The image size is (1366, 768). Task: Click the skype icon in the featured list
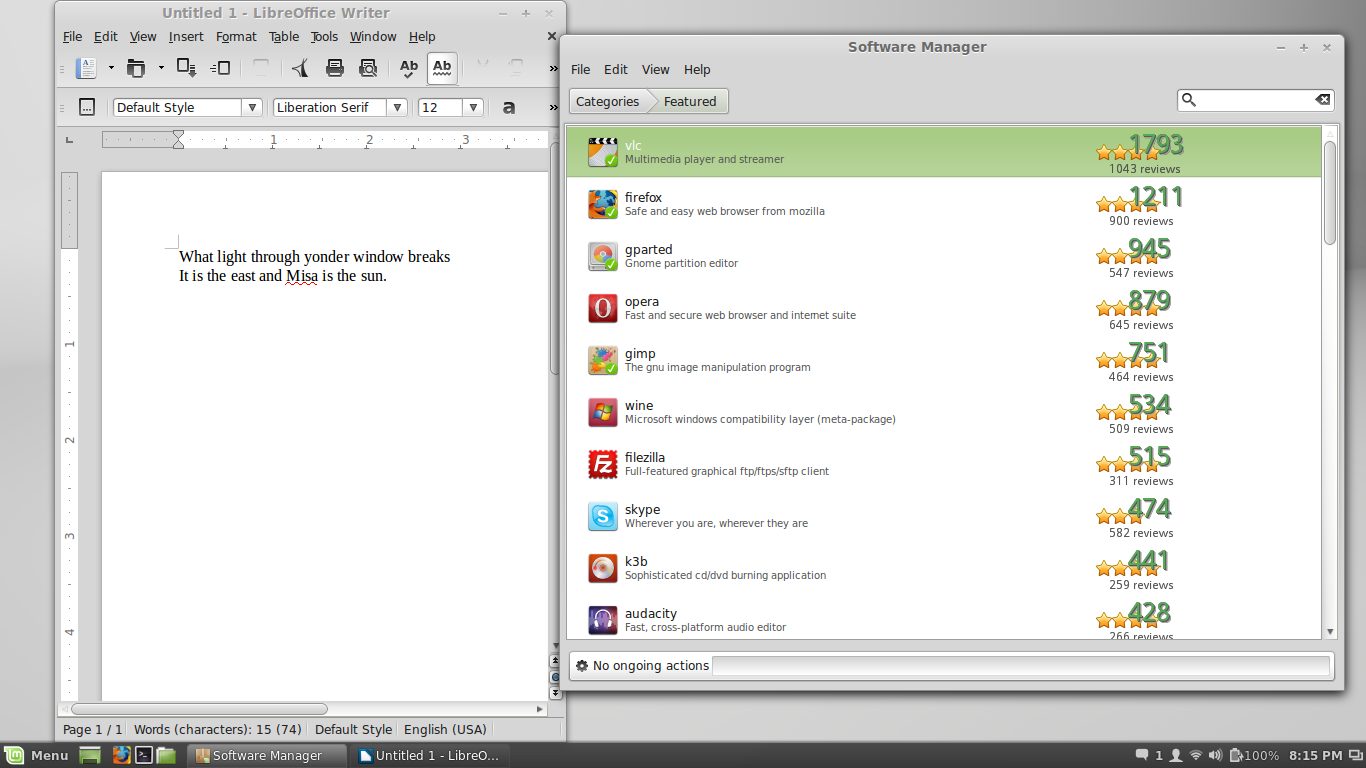tap(603, 516)
